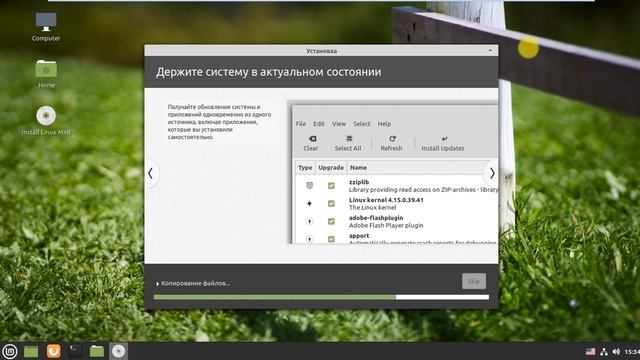Open the file manager from taskbar
Viewport: 640px width, 360px height.
[x=97, y=351]
